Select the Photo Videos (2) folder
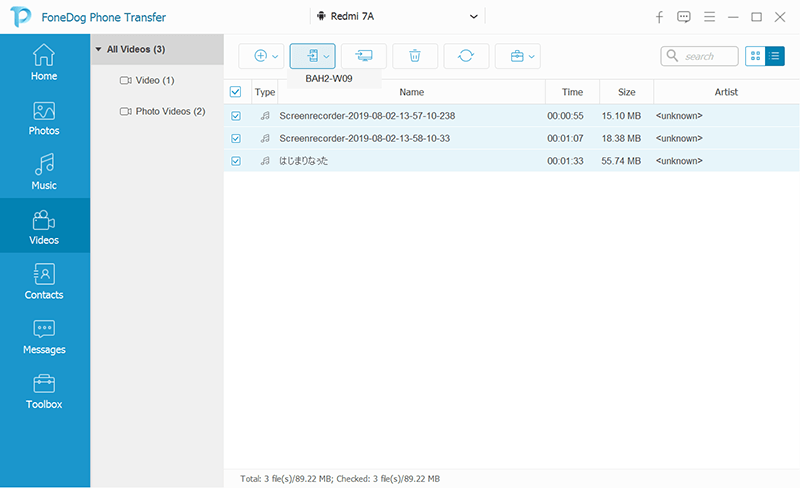The height and width of the screenshot is (488, 800). (x=162, y=111)
